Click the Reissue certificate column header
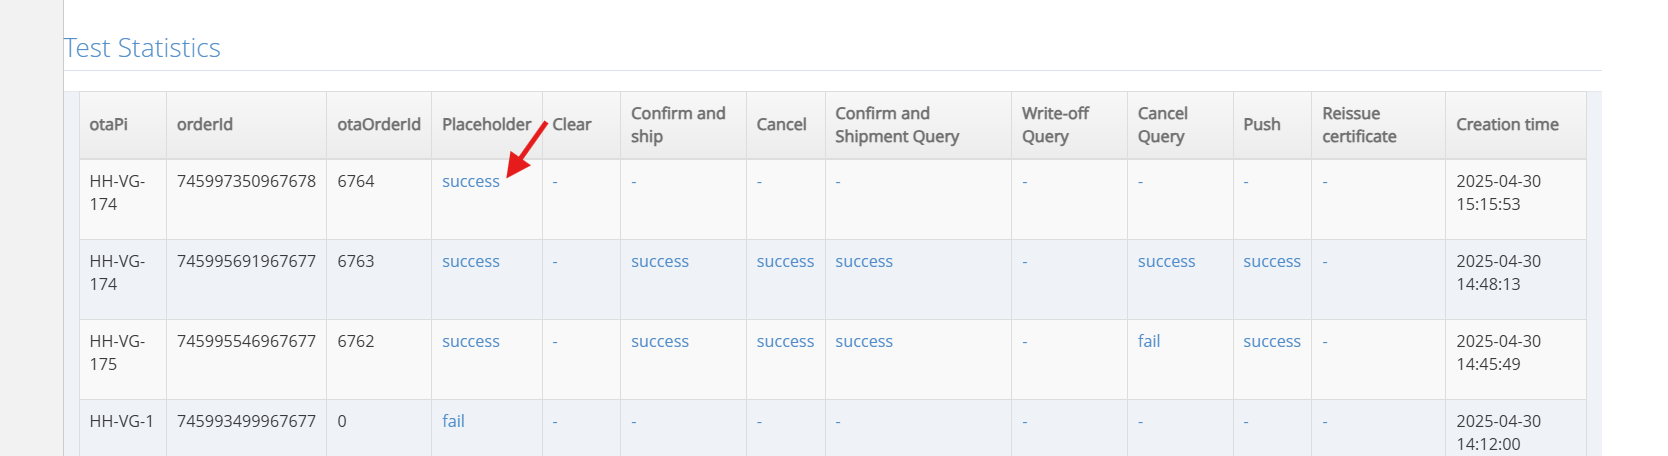Viewport: 1668px width, 456px height. [x=1359, y=125]
